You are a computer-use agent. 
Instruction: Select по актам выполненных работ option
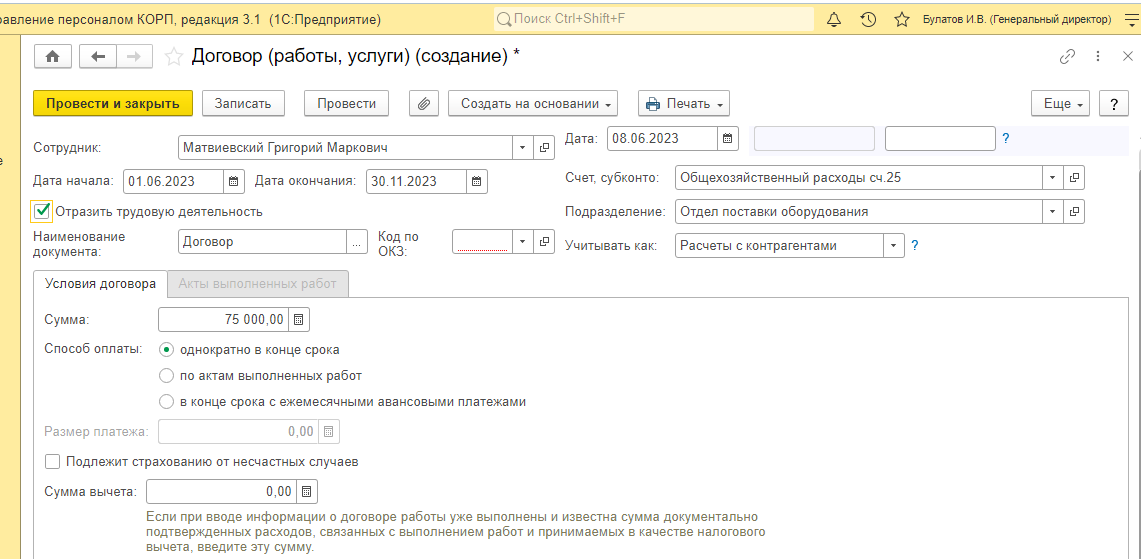[x=167, y=376]
